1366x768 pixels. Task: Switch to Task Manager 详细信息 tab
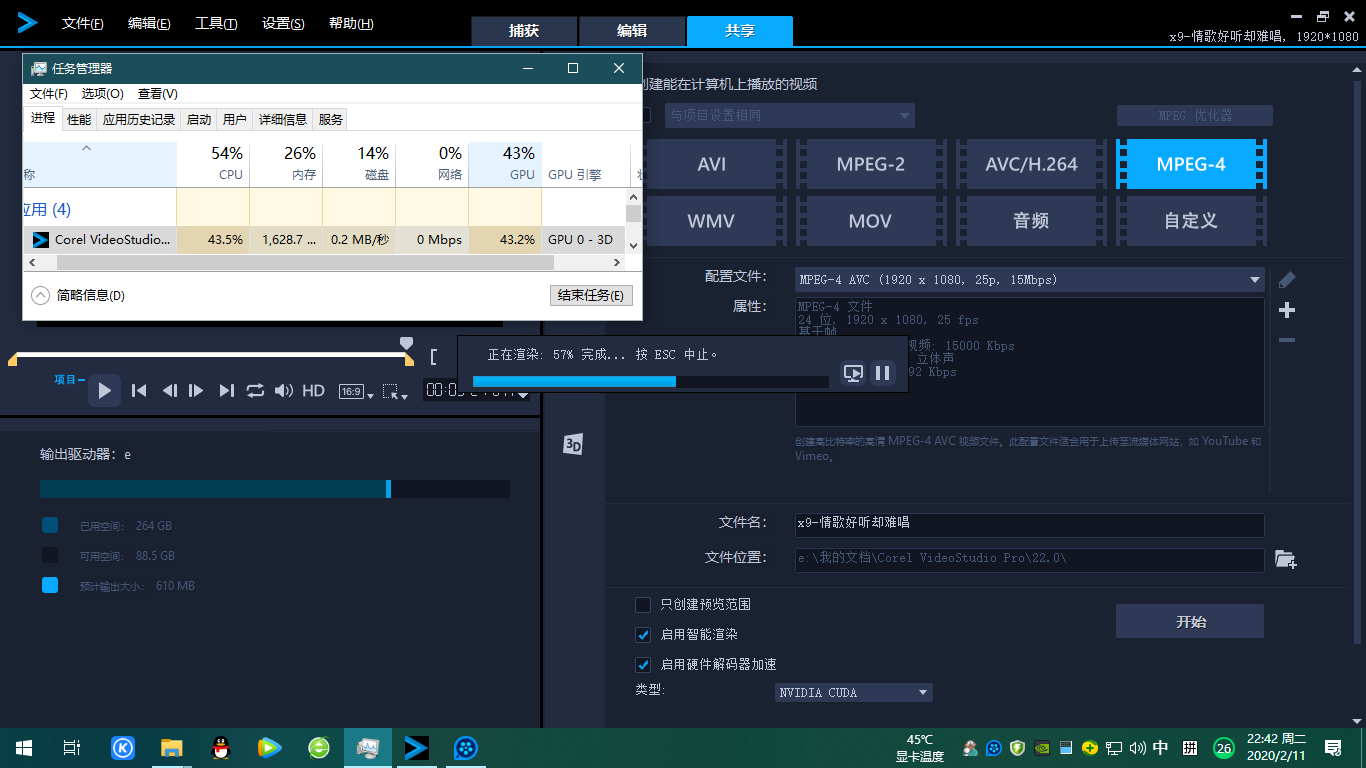[283, 120]
